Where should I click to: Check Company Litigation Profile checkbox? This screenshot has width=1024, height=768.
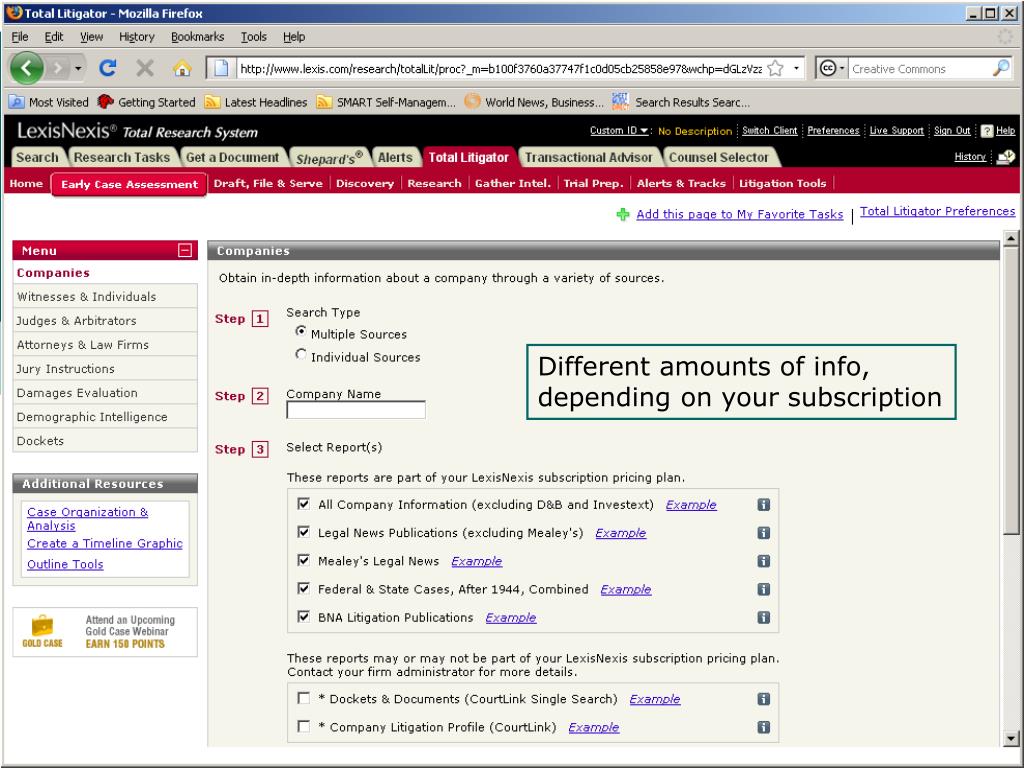(303, 726)
